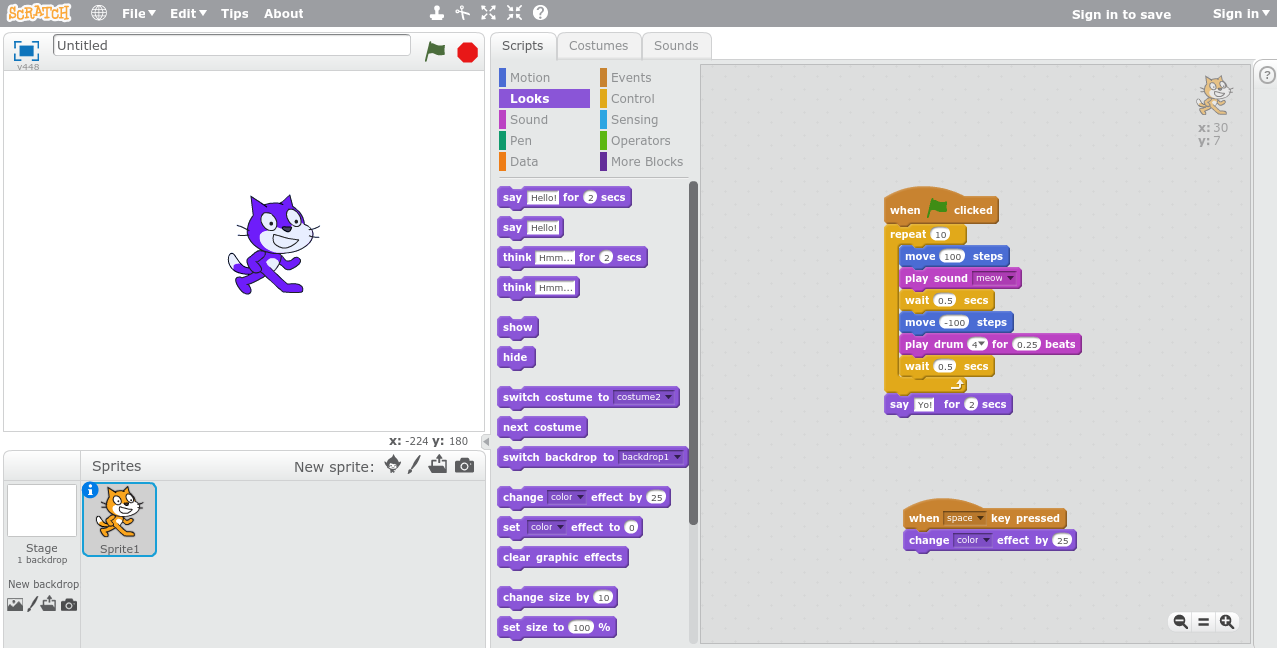Paint a new sprite with brush icon

coord(415,465)
